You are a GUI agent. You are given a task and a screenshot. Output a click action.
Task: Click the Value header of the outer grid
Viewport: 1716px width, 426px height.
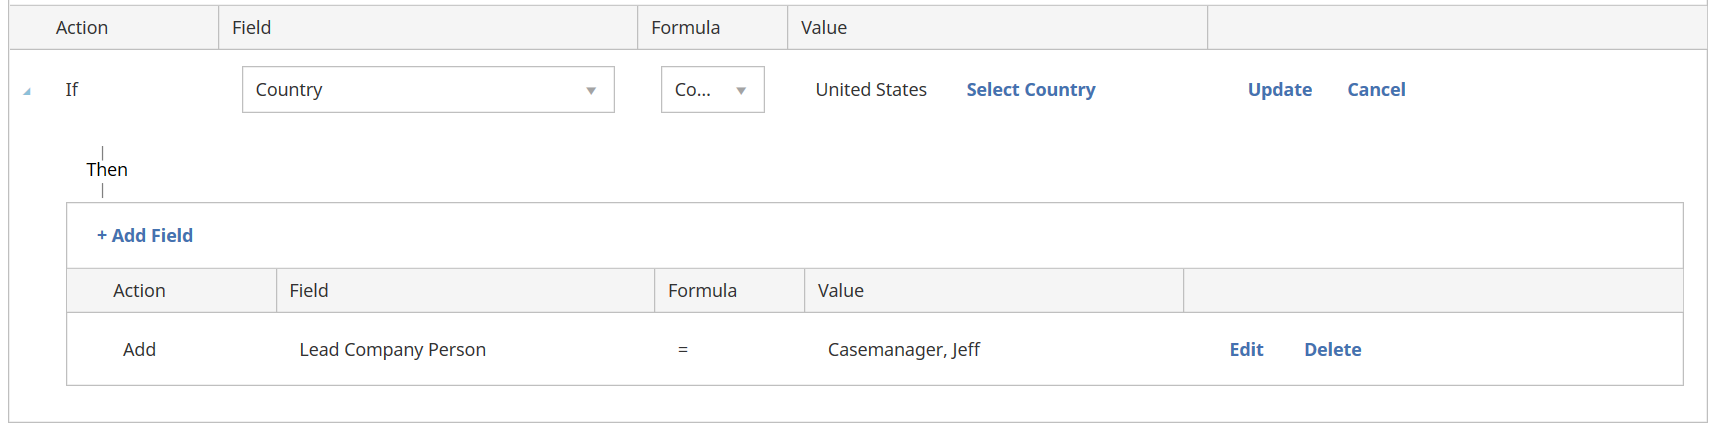(x=824, y=28)
